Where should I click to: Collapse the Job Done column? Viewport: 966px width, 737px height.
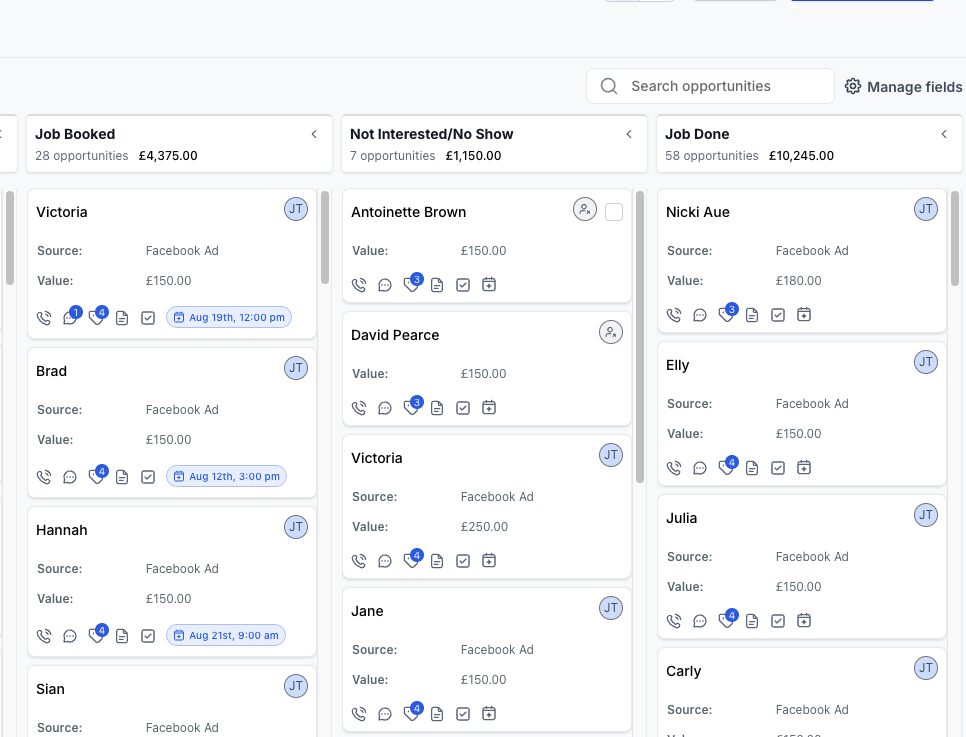pyautogui.click(x=944, y=134)
